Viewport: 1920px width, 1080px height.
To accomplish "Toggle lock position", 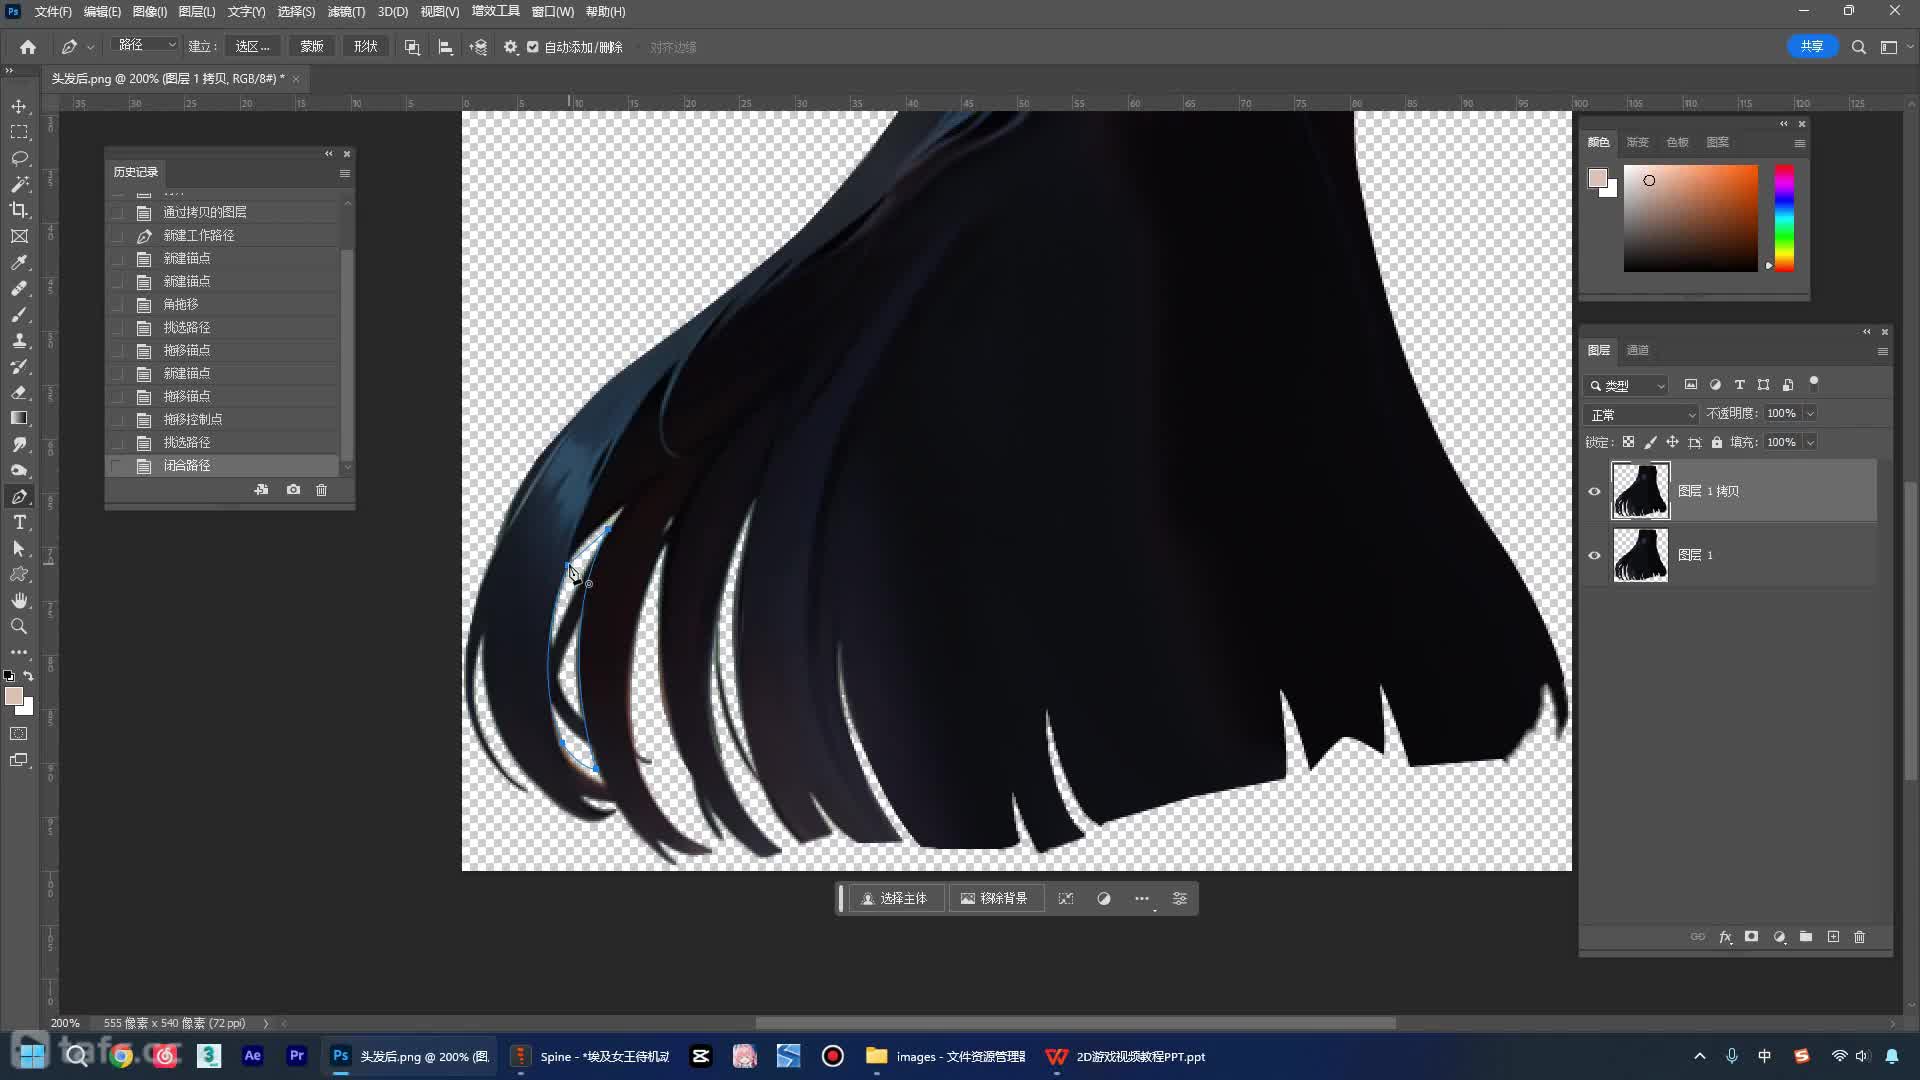I will 1672,442.
